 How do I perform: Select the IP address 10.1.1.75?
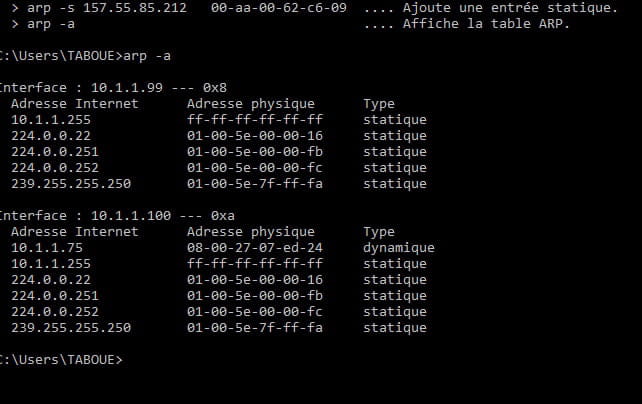coord(47,248)
